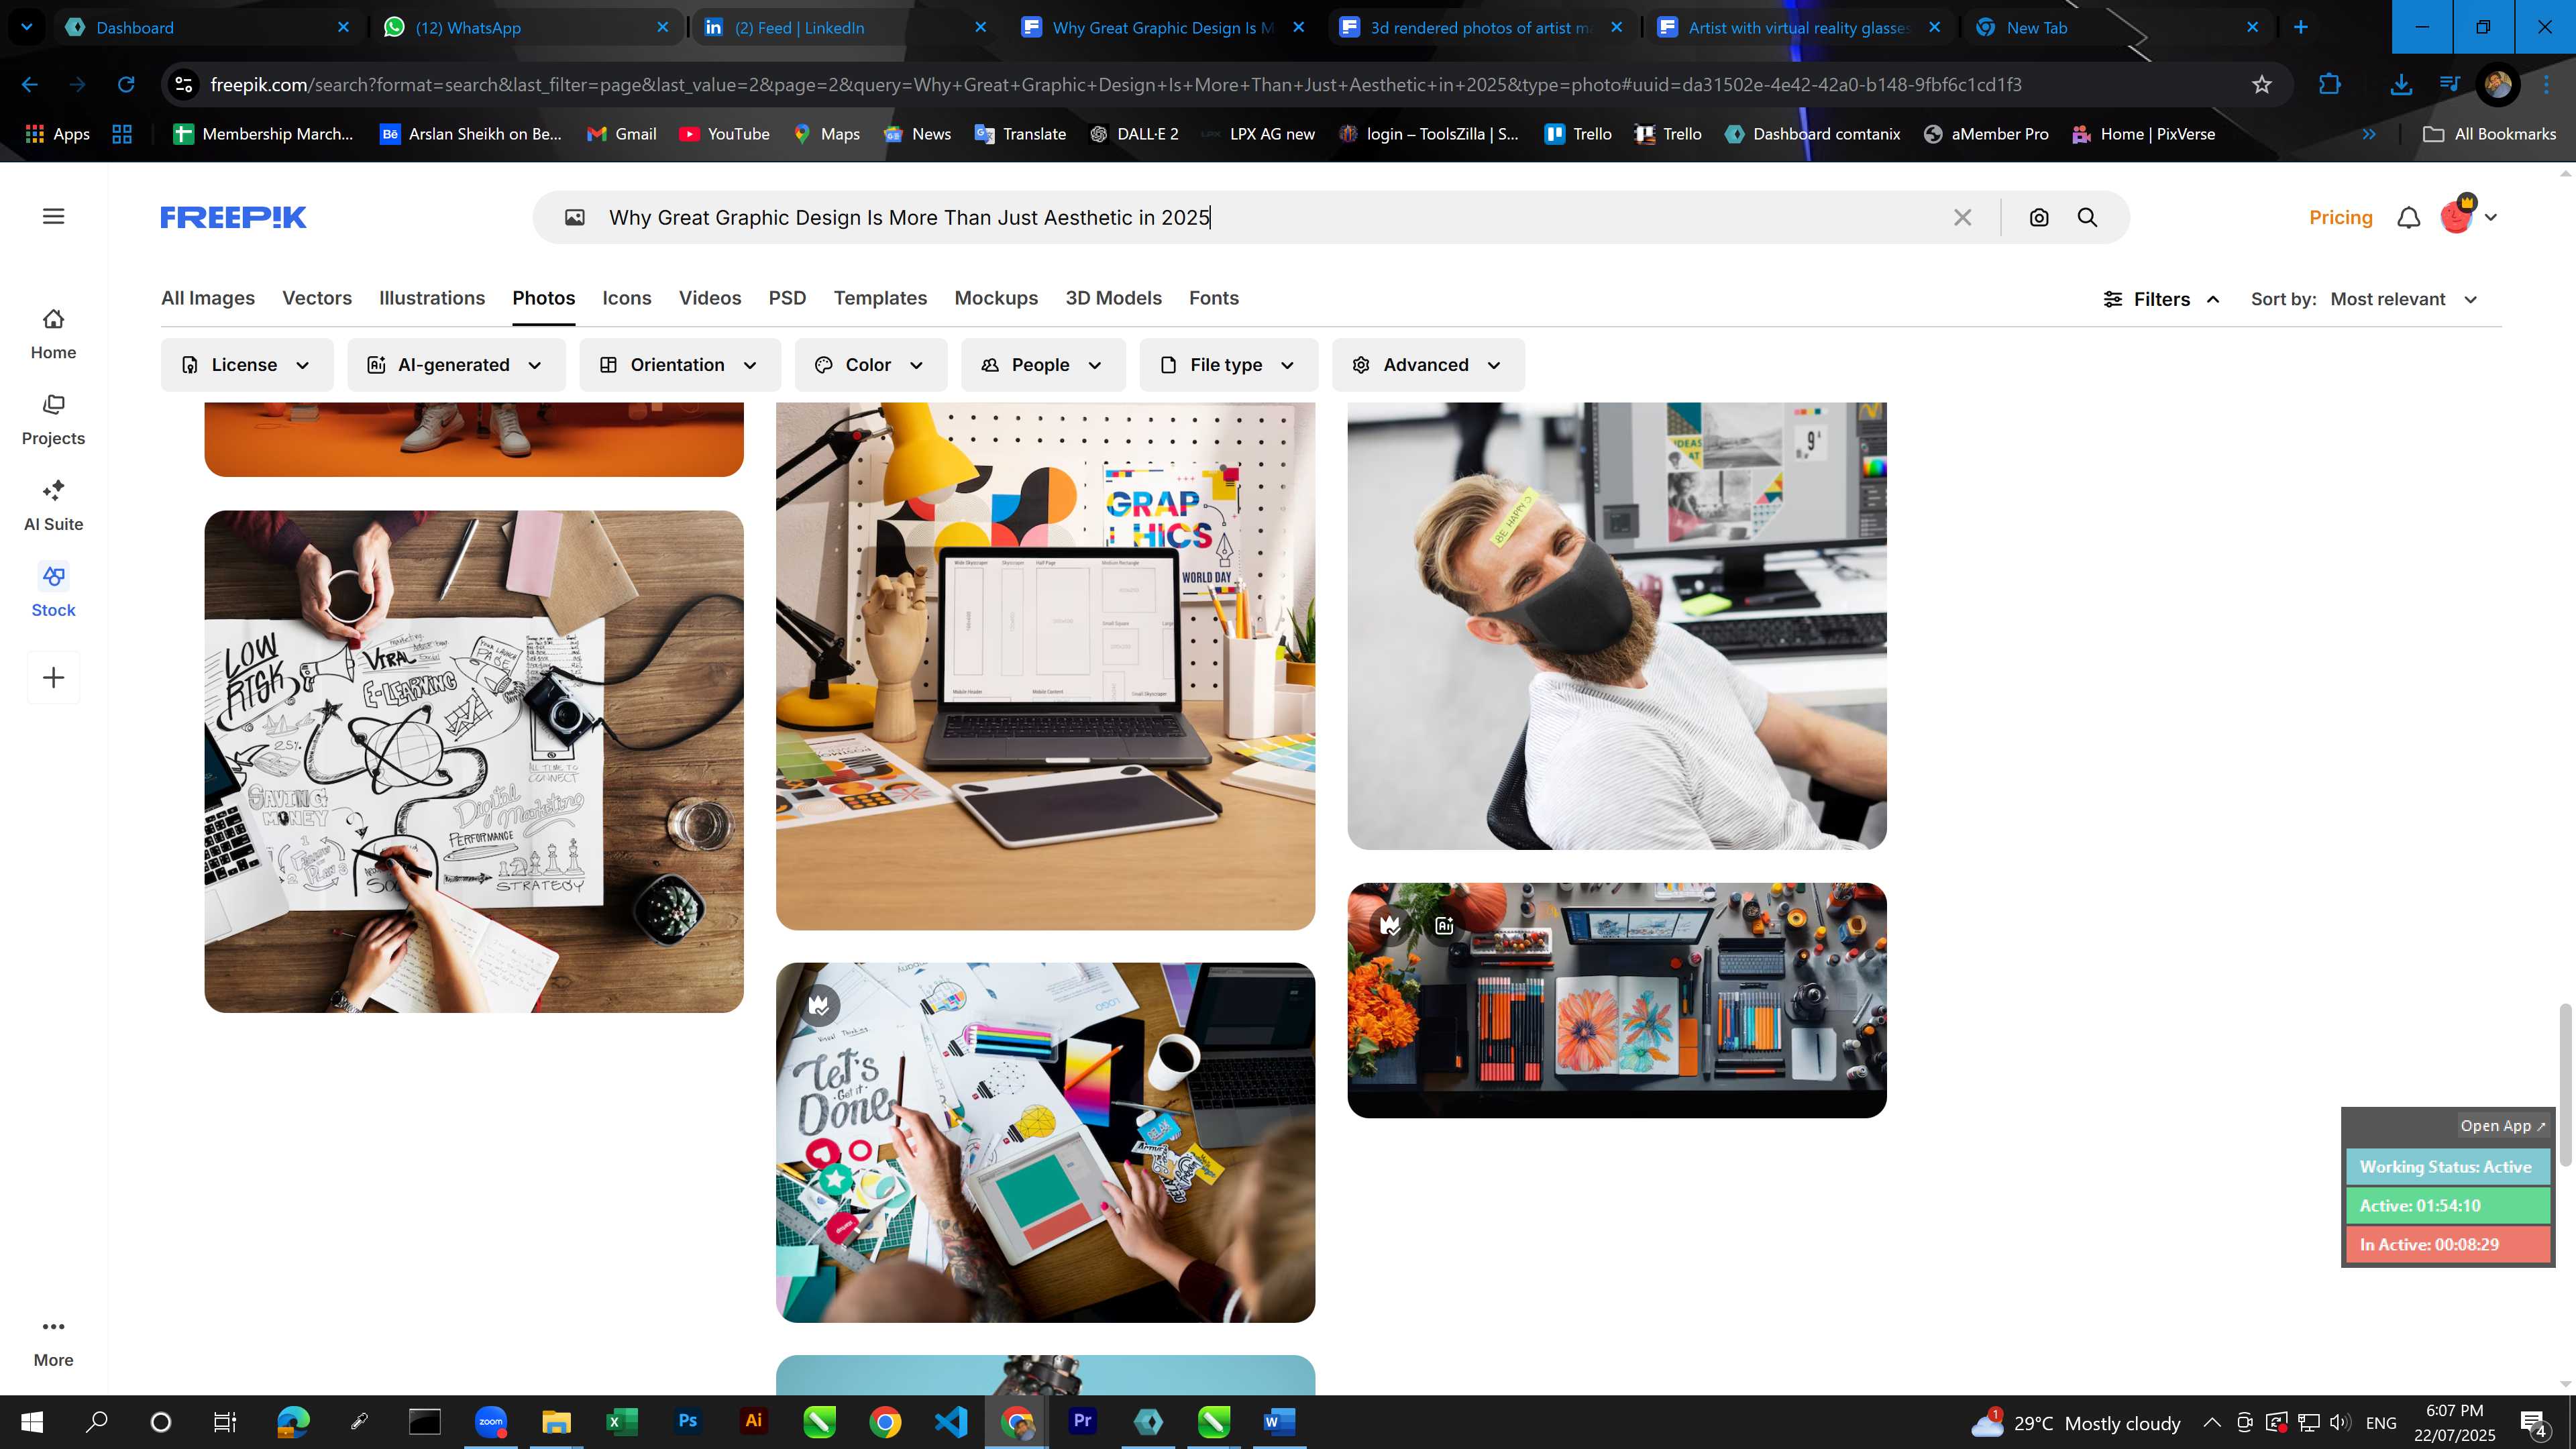The image size is (2576, 1449).
Task: Switch to Templates tab
Action: [x=880, y=298]
